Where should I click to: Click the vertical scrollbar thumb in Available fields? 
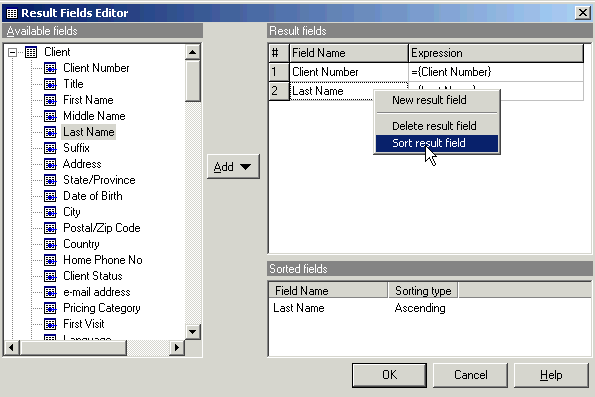tap(193, 81)
